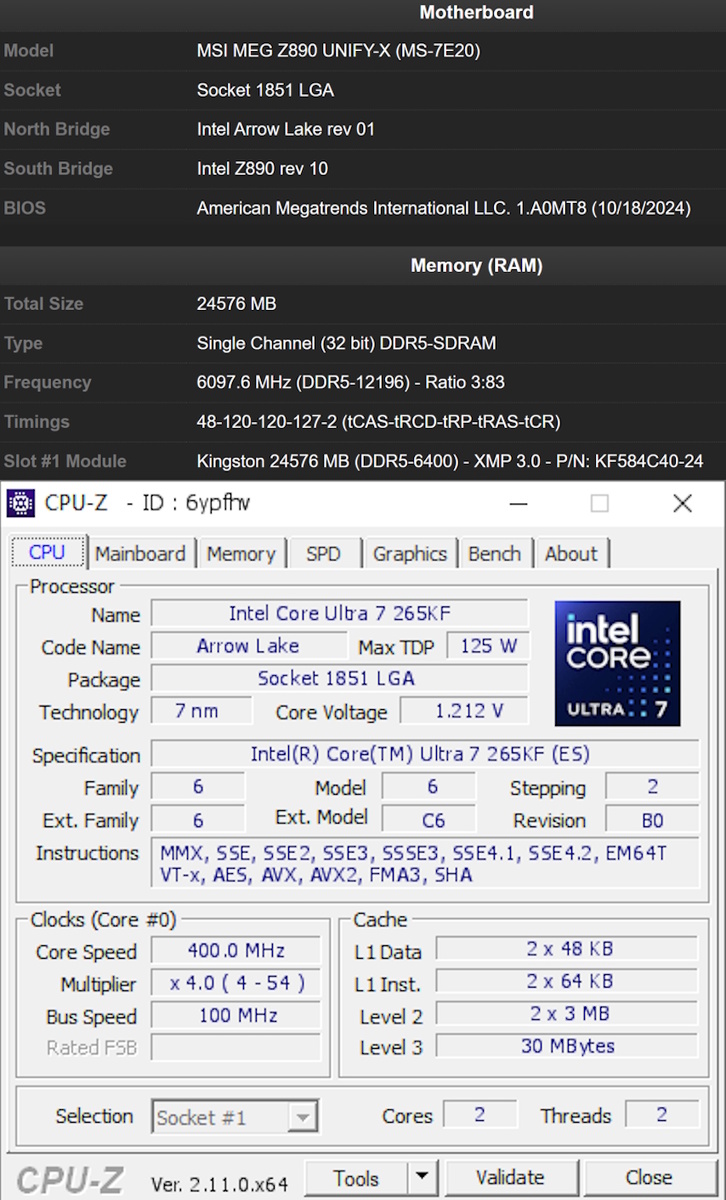
Task: Open the SPD tab
Action: (323, 554)
